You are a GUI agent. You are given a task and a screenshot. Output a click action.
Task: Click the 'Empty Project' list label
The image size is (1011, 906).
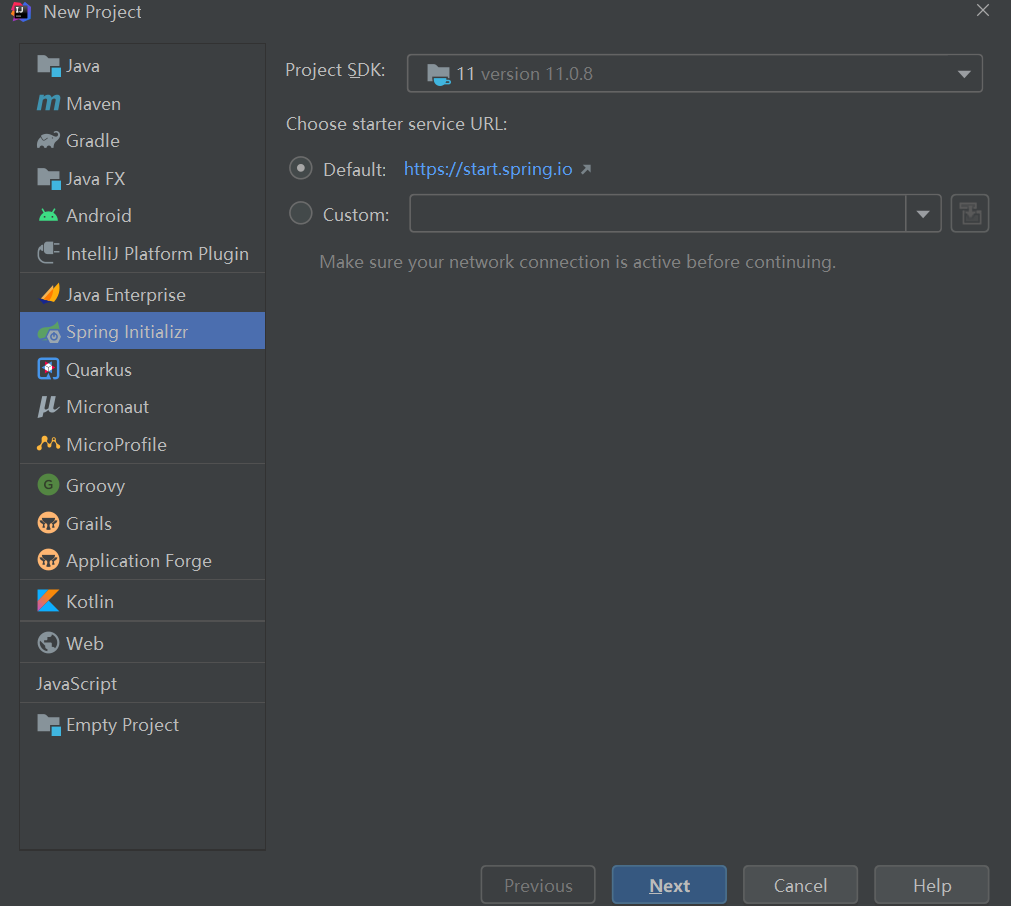pos(123,725)
